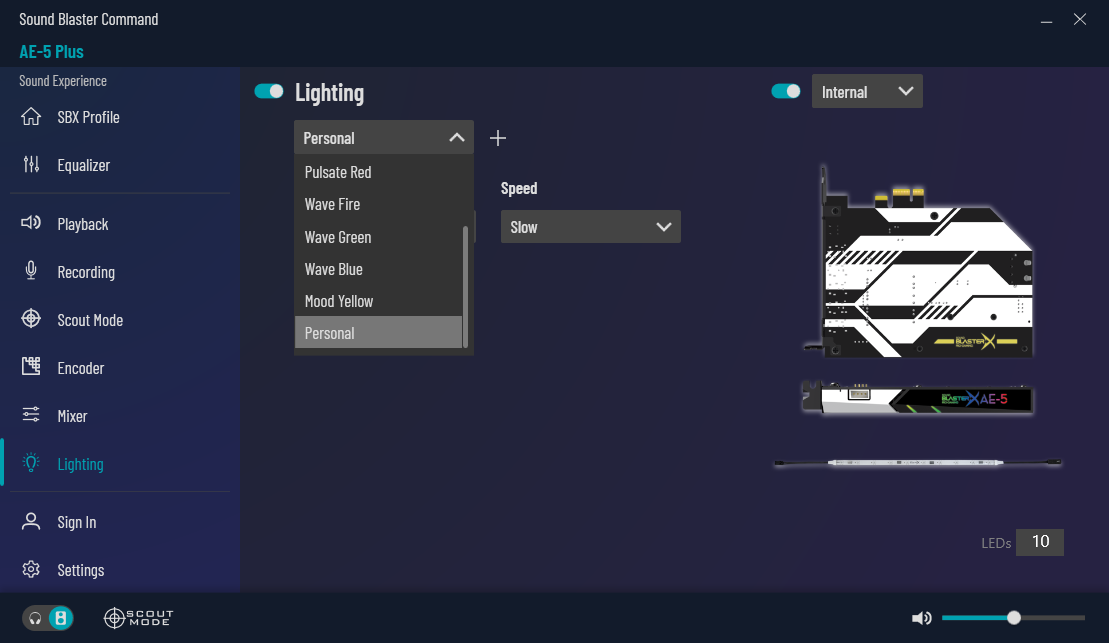Click the LEDs count field
Image resolution: width=1109 pixels, height=643 pixels.
pos(1040,542)
